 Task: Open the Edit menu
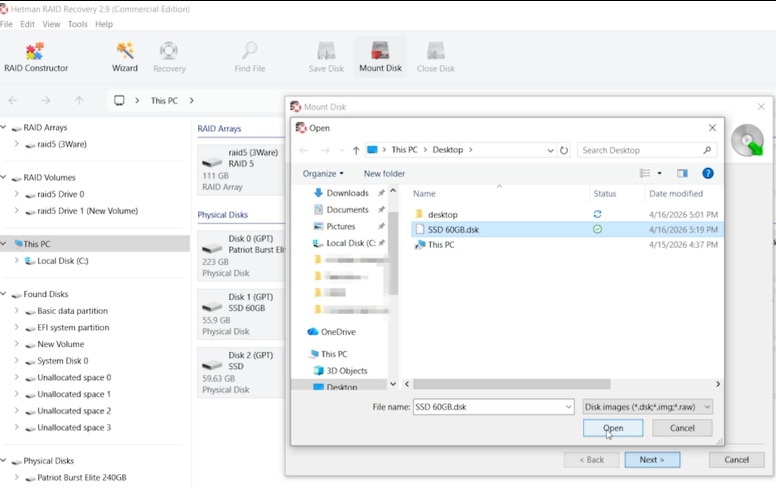27,24
